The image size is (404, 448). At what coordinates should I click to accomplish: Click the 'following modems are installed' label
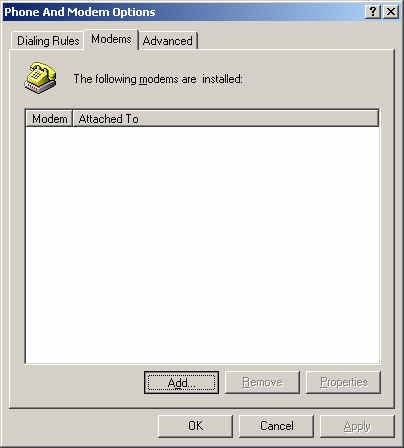pos(158,79)
